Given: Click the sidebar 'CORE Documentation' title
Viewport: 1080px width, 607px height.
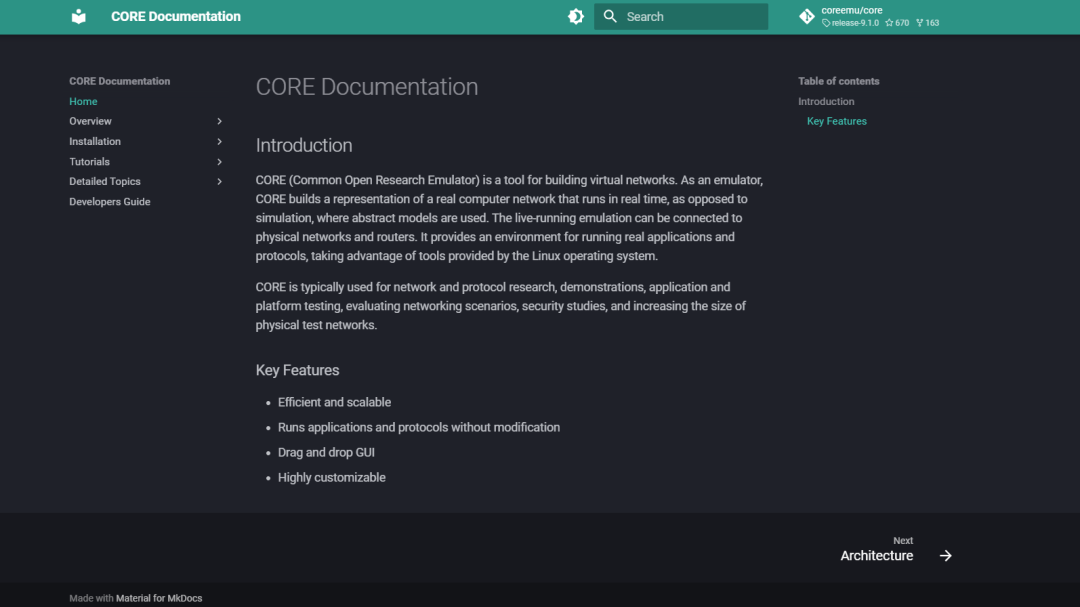Looking at the screenshot, I should [x=119, y=81].
